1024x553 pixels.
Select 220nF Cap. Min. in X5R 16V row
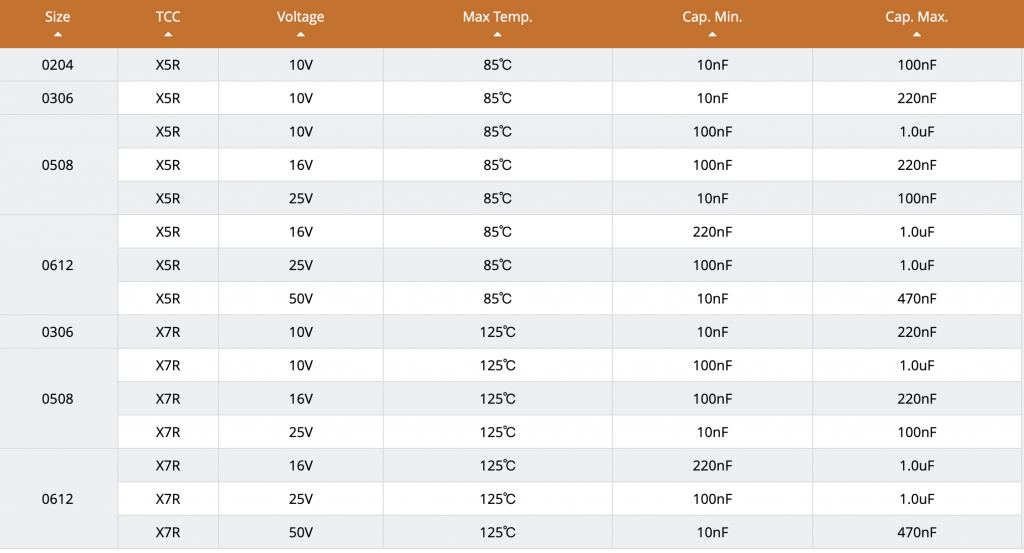712,232
